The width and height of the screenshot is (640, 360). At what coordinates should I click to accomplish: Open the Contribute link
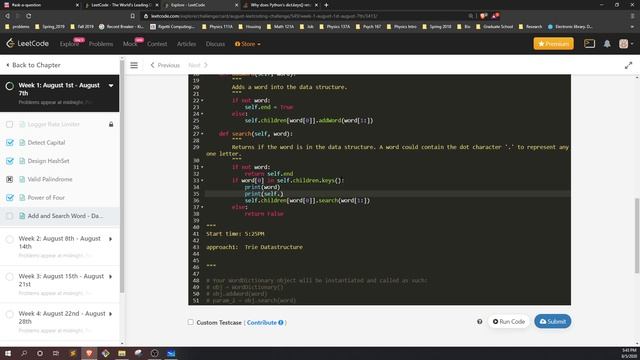[265, 322]
